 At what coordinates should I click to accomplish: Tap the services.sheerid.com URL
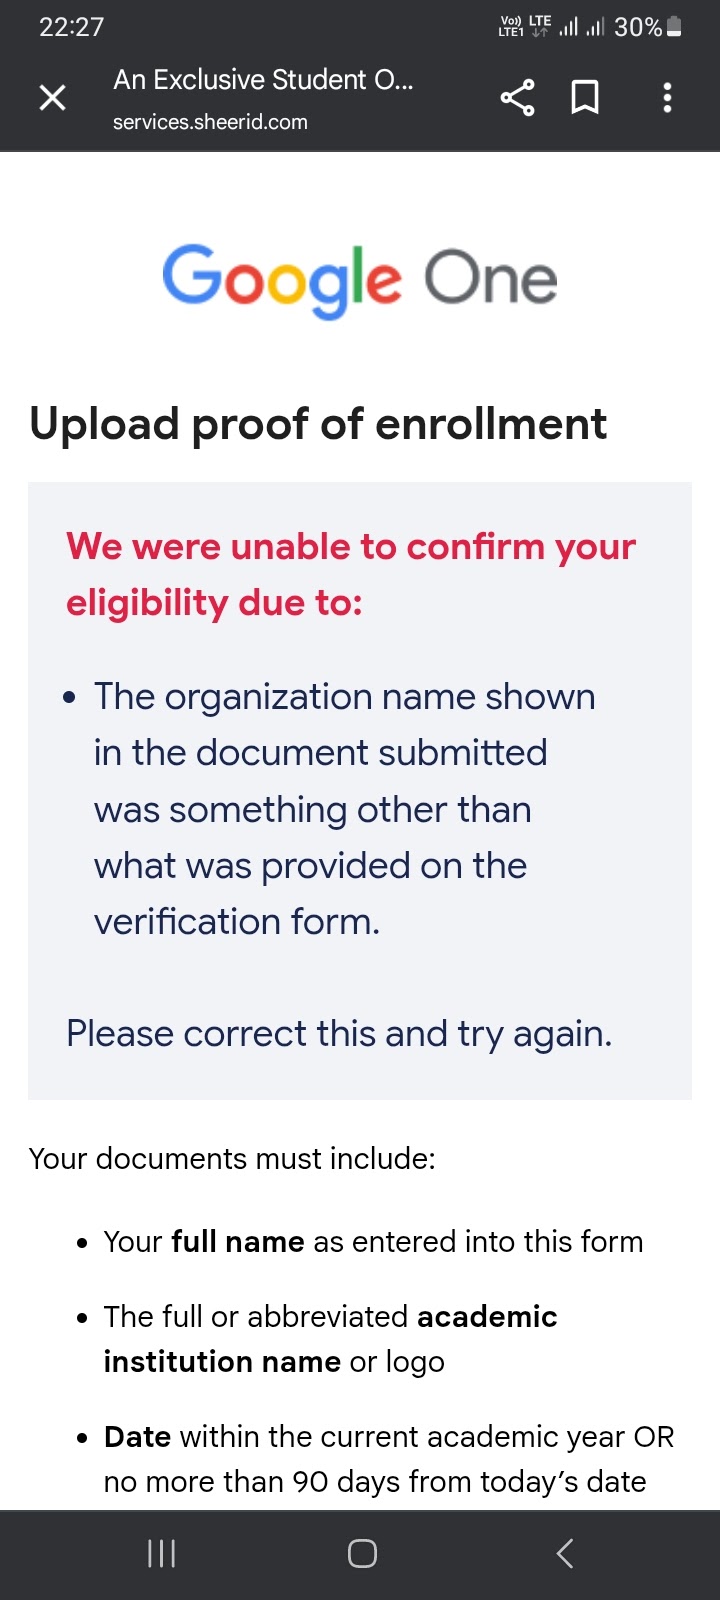click(x=210, y=122)
